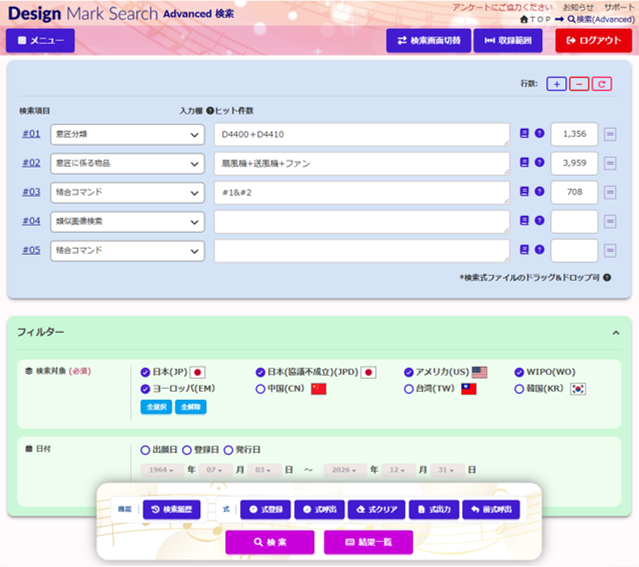The height and width of the screenshot is (567, 639).
Task: Open search item dropdown for row #02
Action: pos(127,163)
